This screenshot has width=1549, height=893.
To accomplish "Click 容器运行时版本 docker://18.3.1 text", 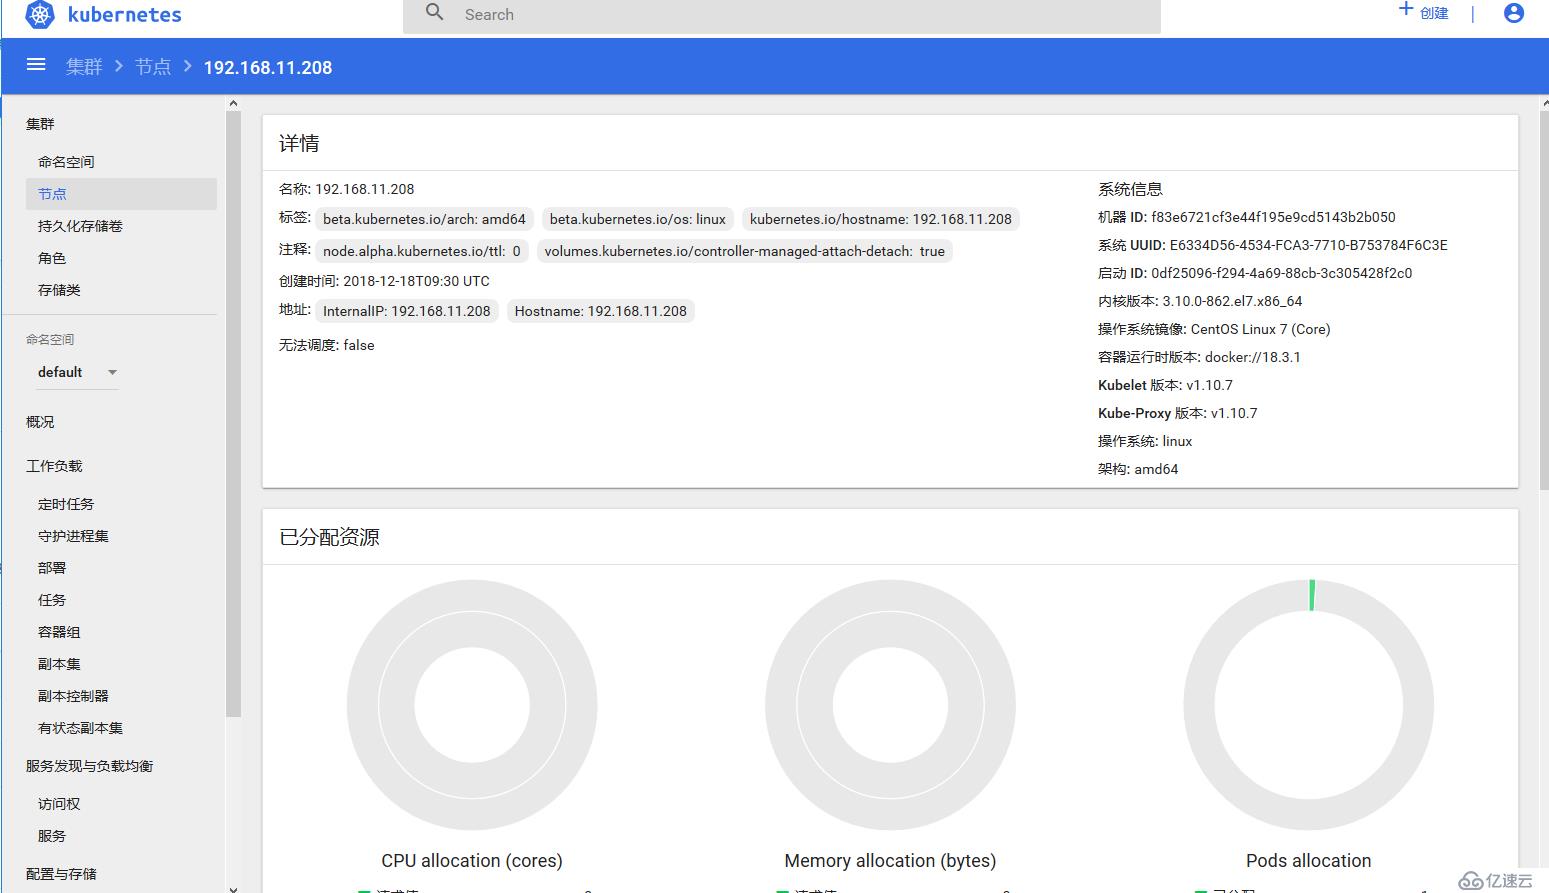I will (1199, 357).
